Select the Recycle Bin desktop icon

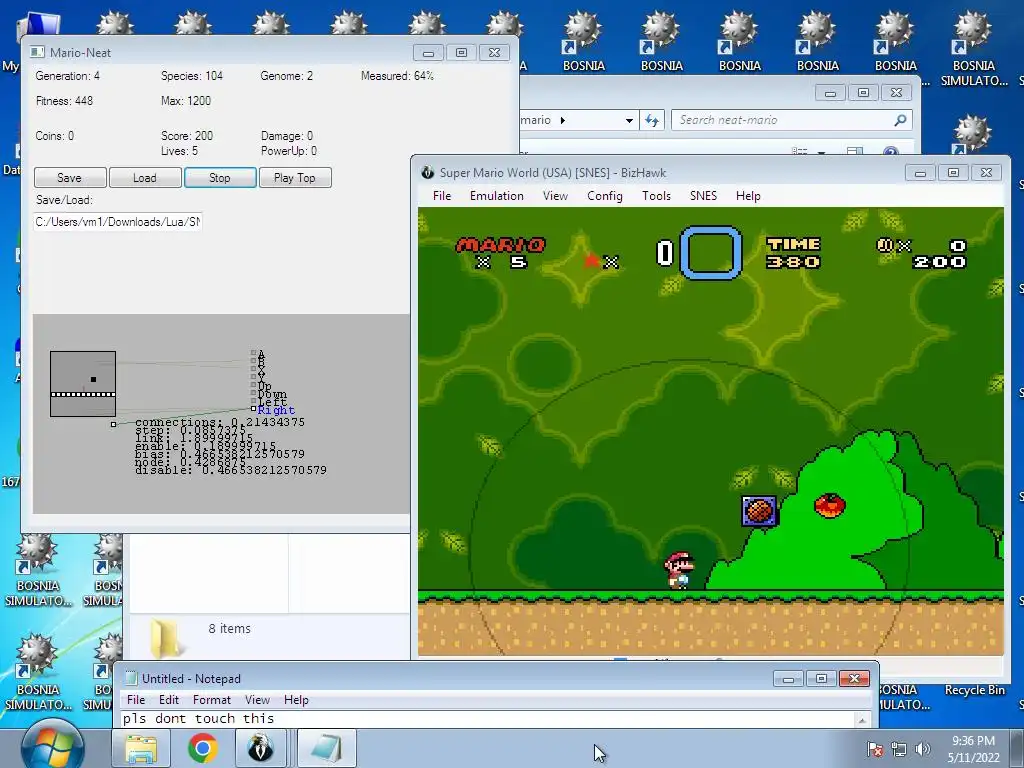(974, 690)
